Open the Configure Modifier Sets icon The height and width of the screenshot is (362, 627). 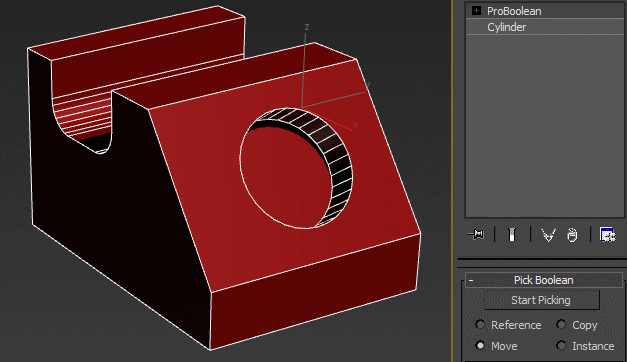tap(607, 234)
